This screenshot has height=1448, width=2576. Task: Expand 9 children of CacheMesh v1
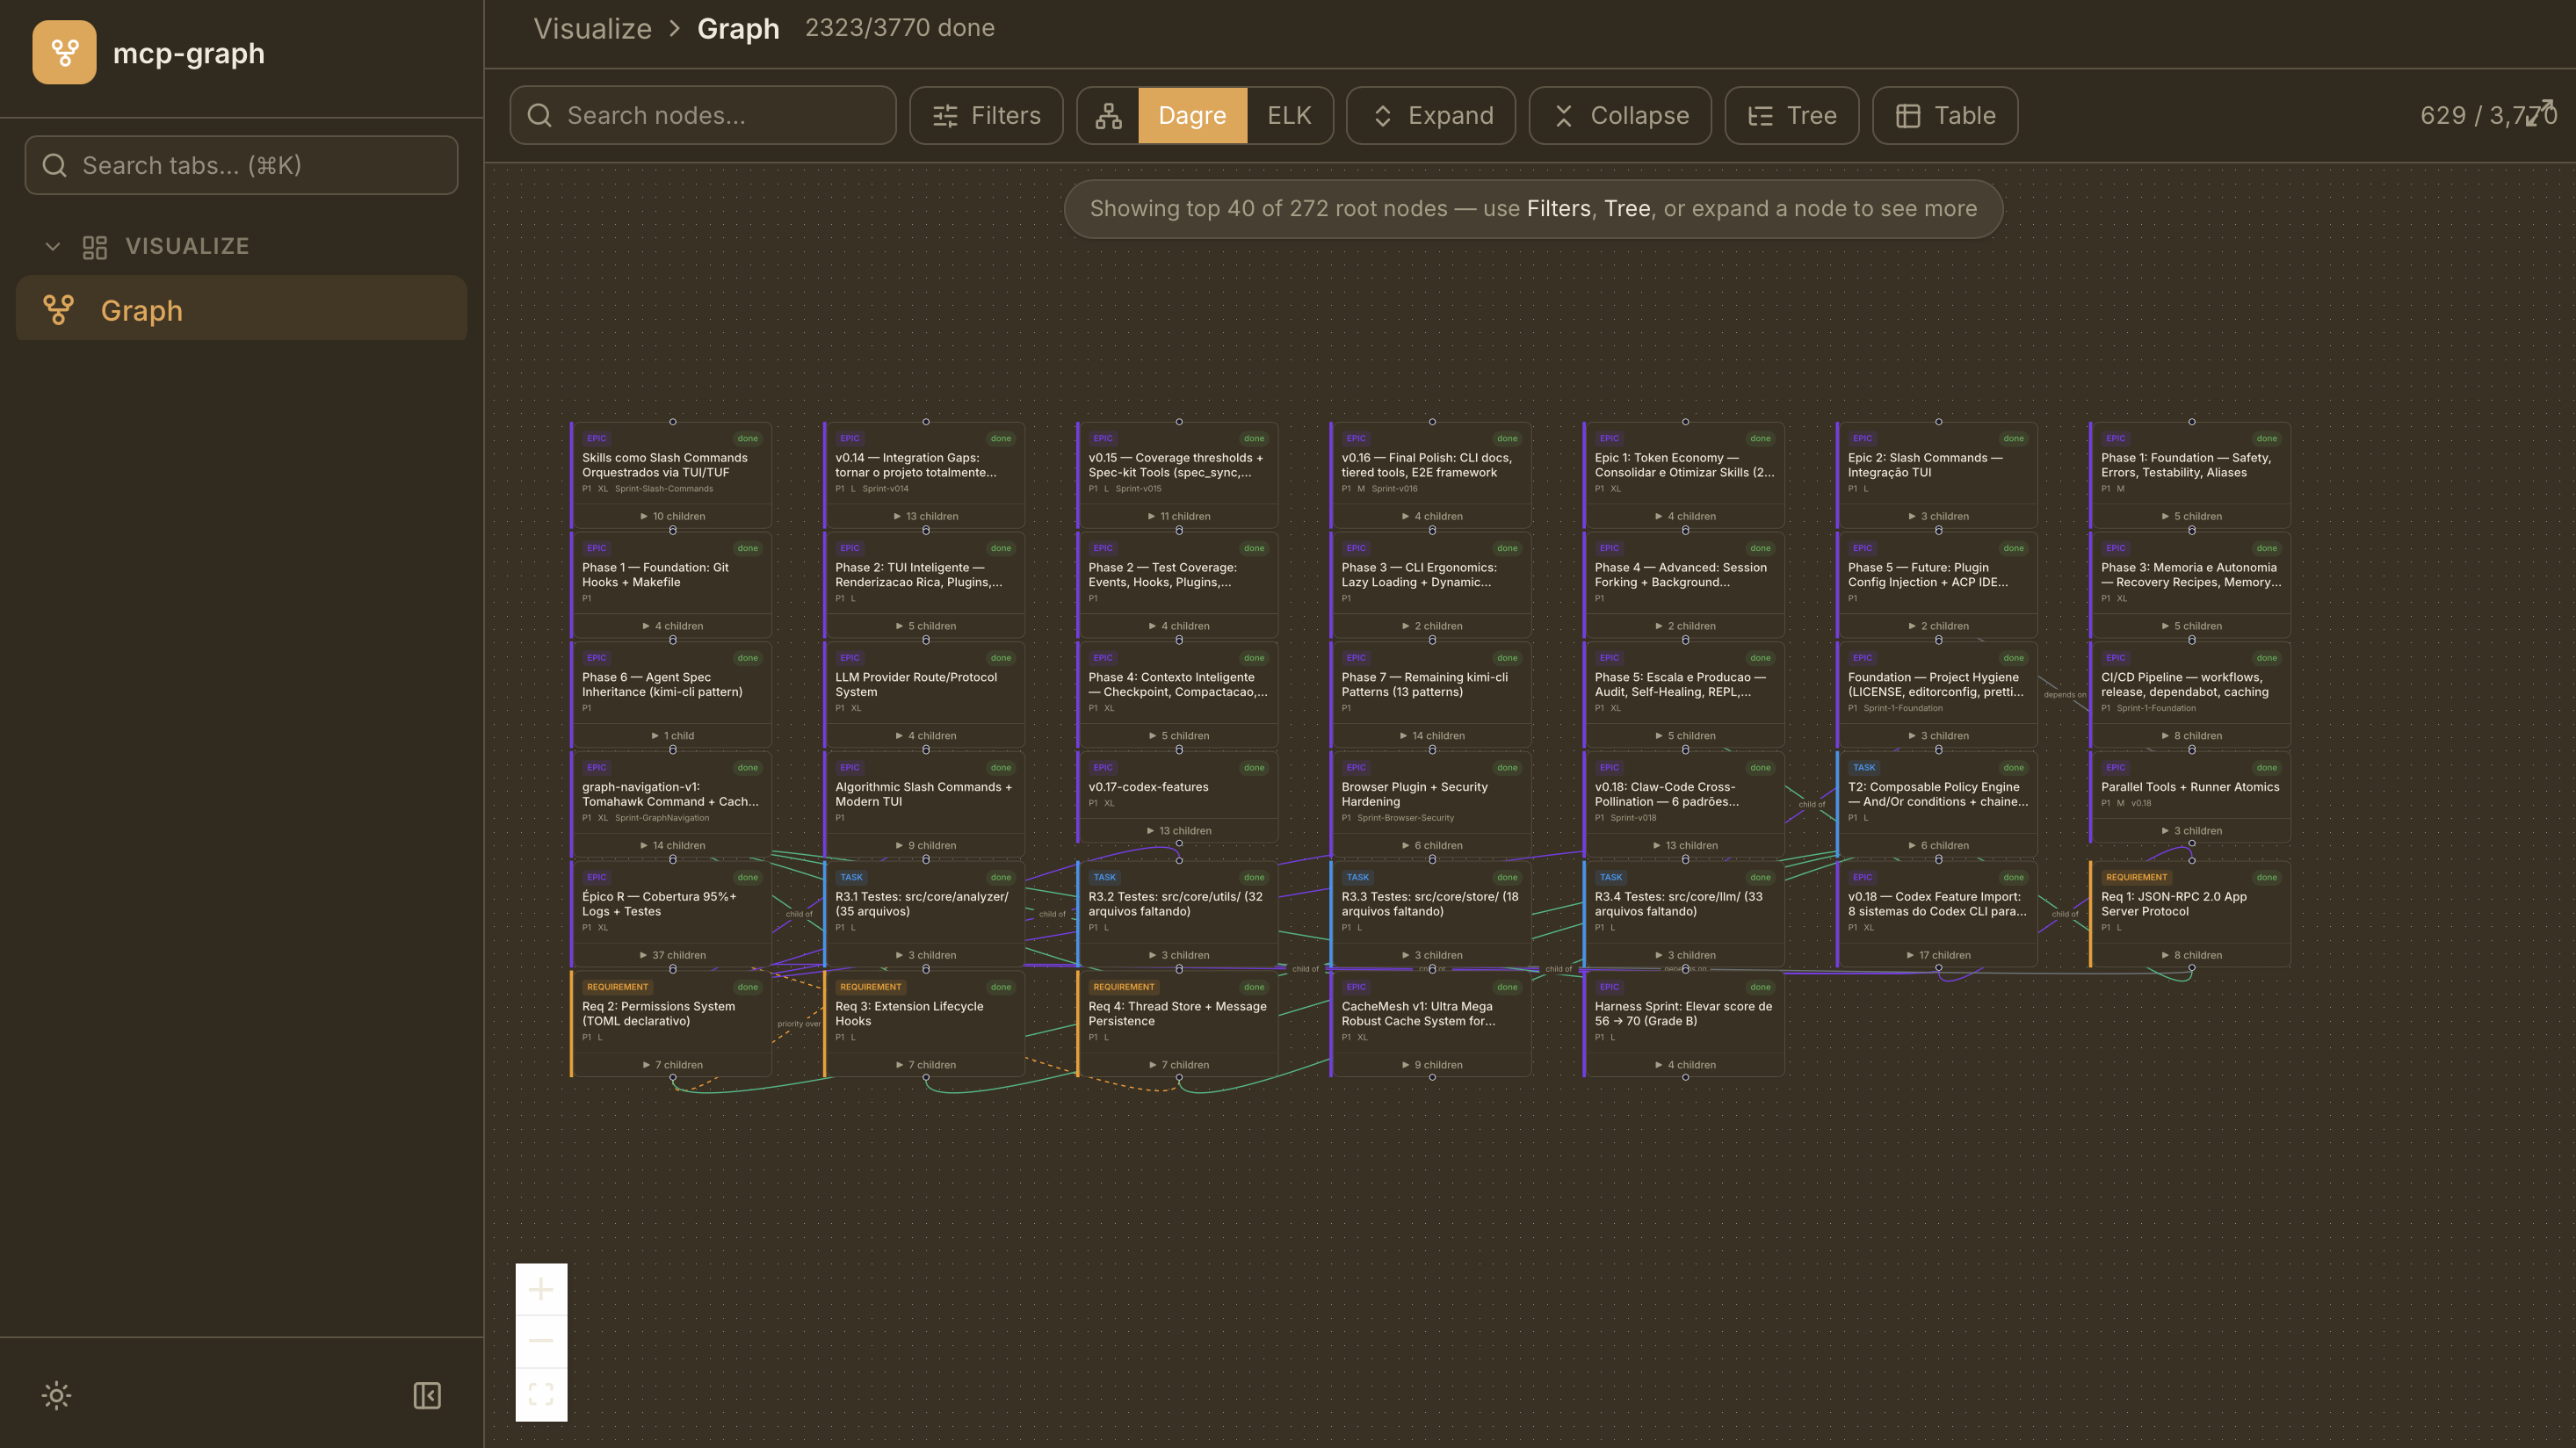[x=1431, y=1065]
